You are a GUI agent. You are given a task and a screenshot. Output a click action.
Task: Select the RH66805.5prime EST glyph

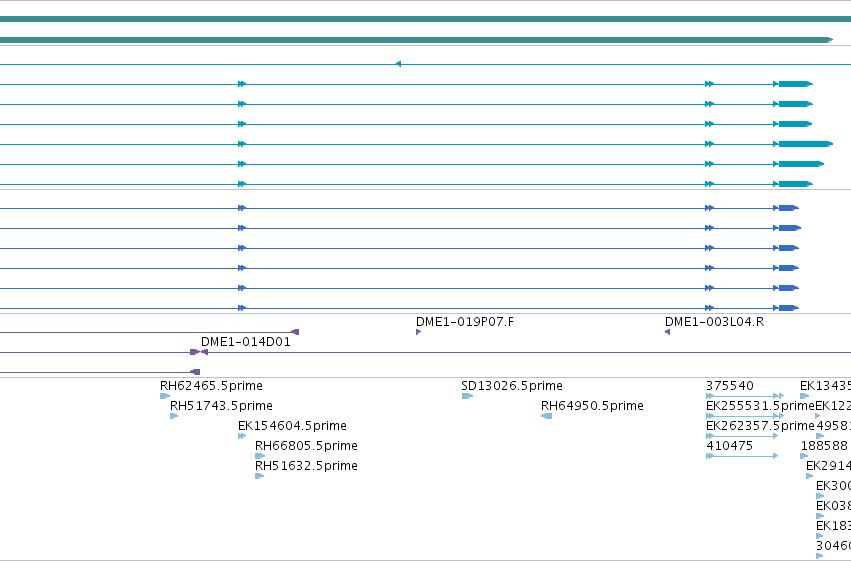tap(260, 456)
